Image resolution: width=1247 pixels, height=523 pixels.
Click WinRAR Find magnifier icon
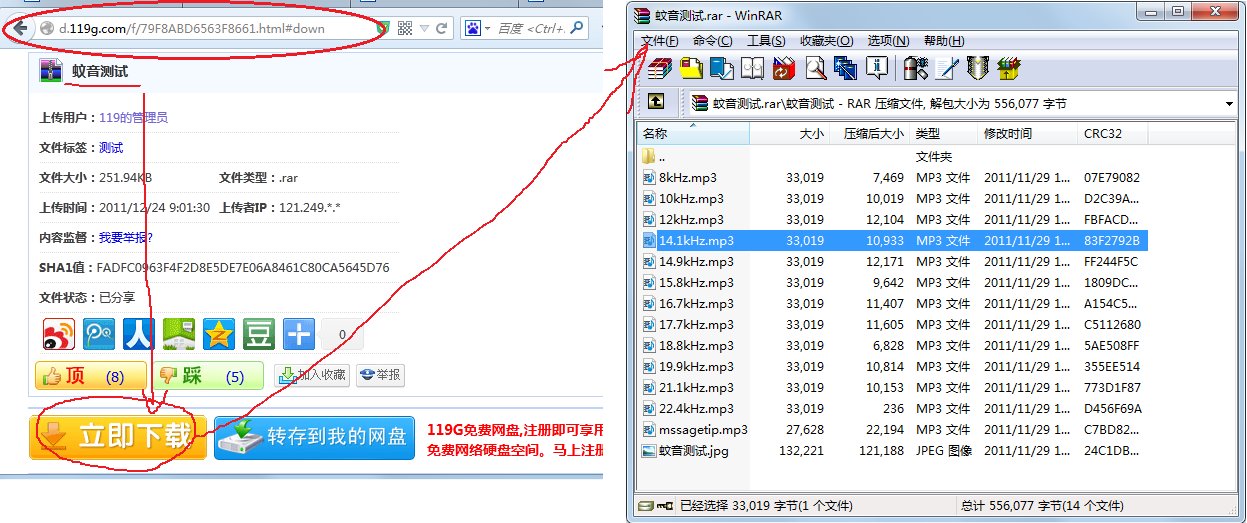(815, 68)
